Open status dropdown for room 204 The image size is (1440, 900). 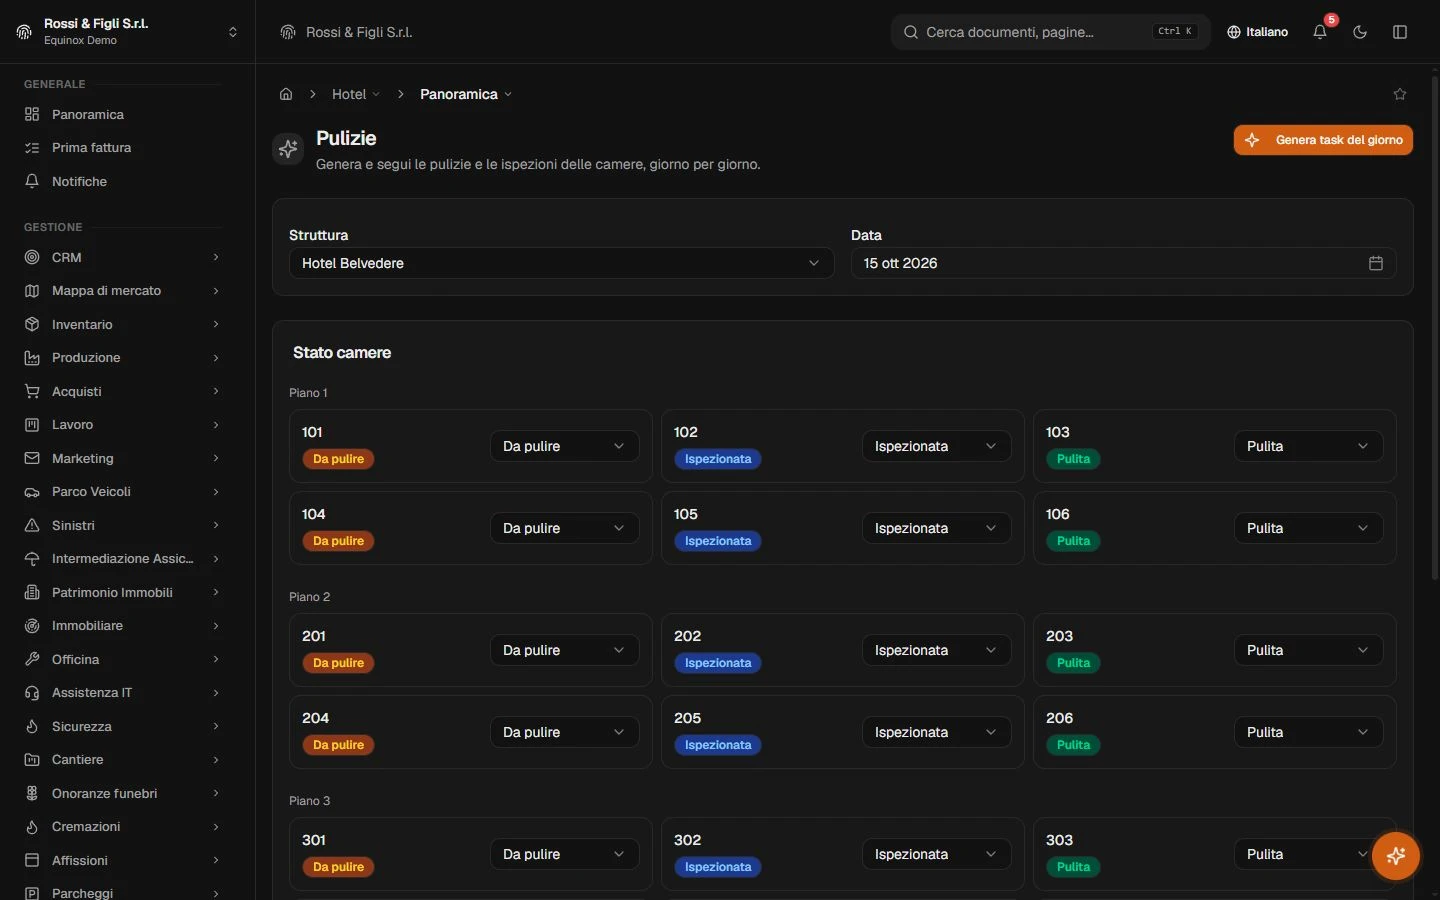point(564,732)
